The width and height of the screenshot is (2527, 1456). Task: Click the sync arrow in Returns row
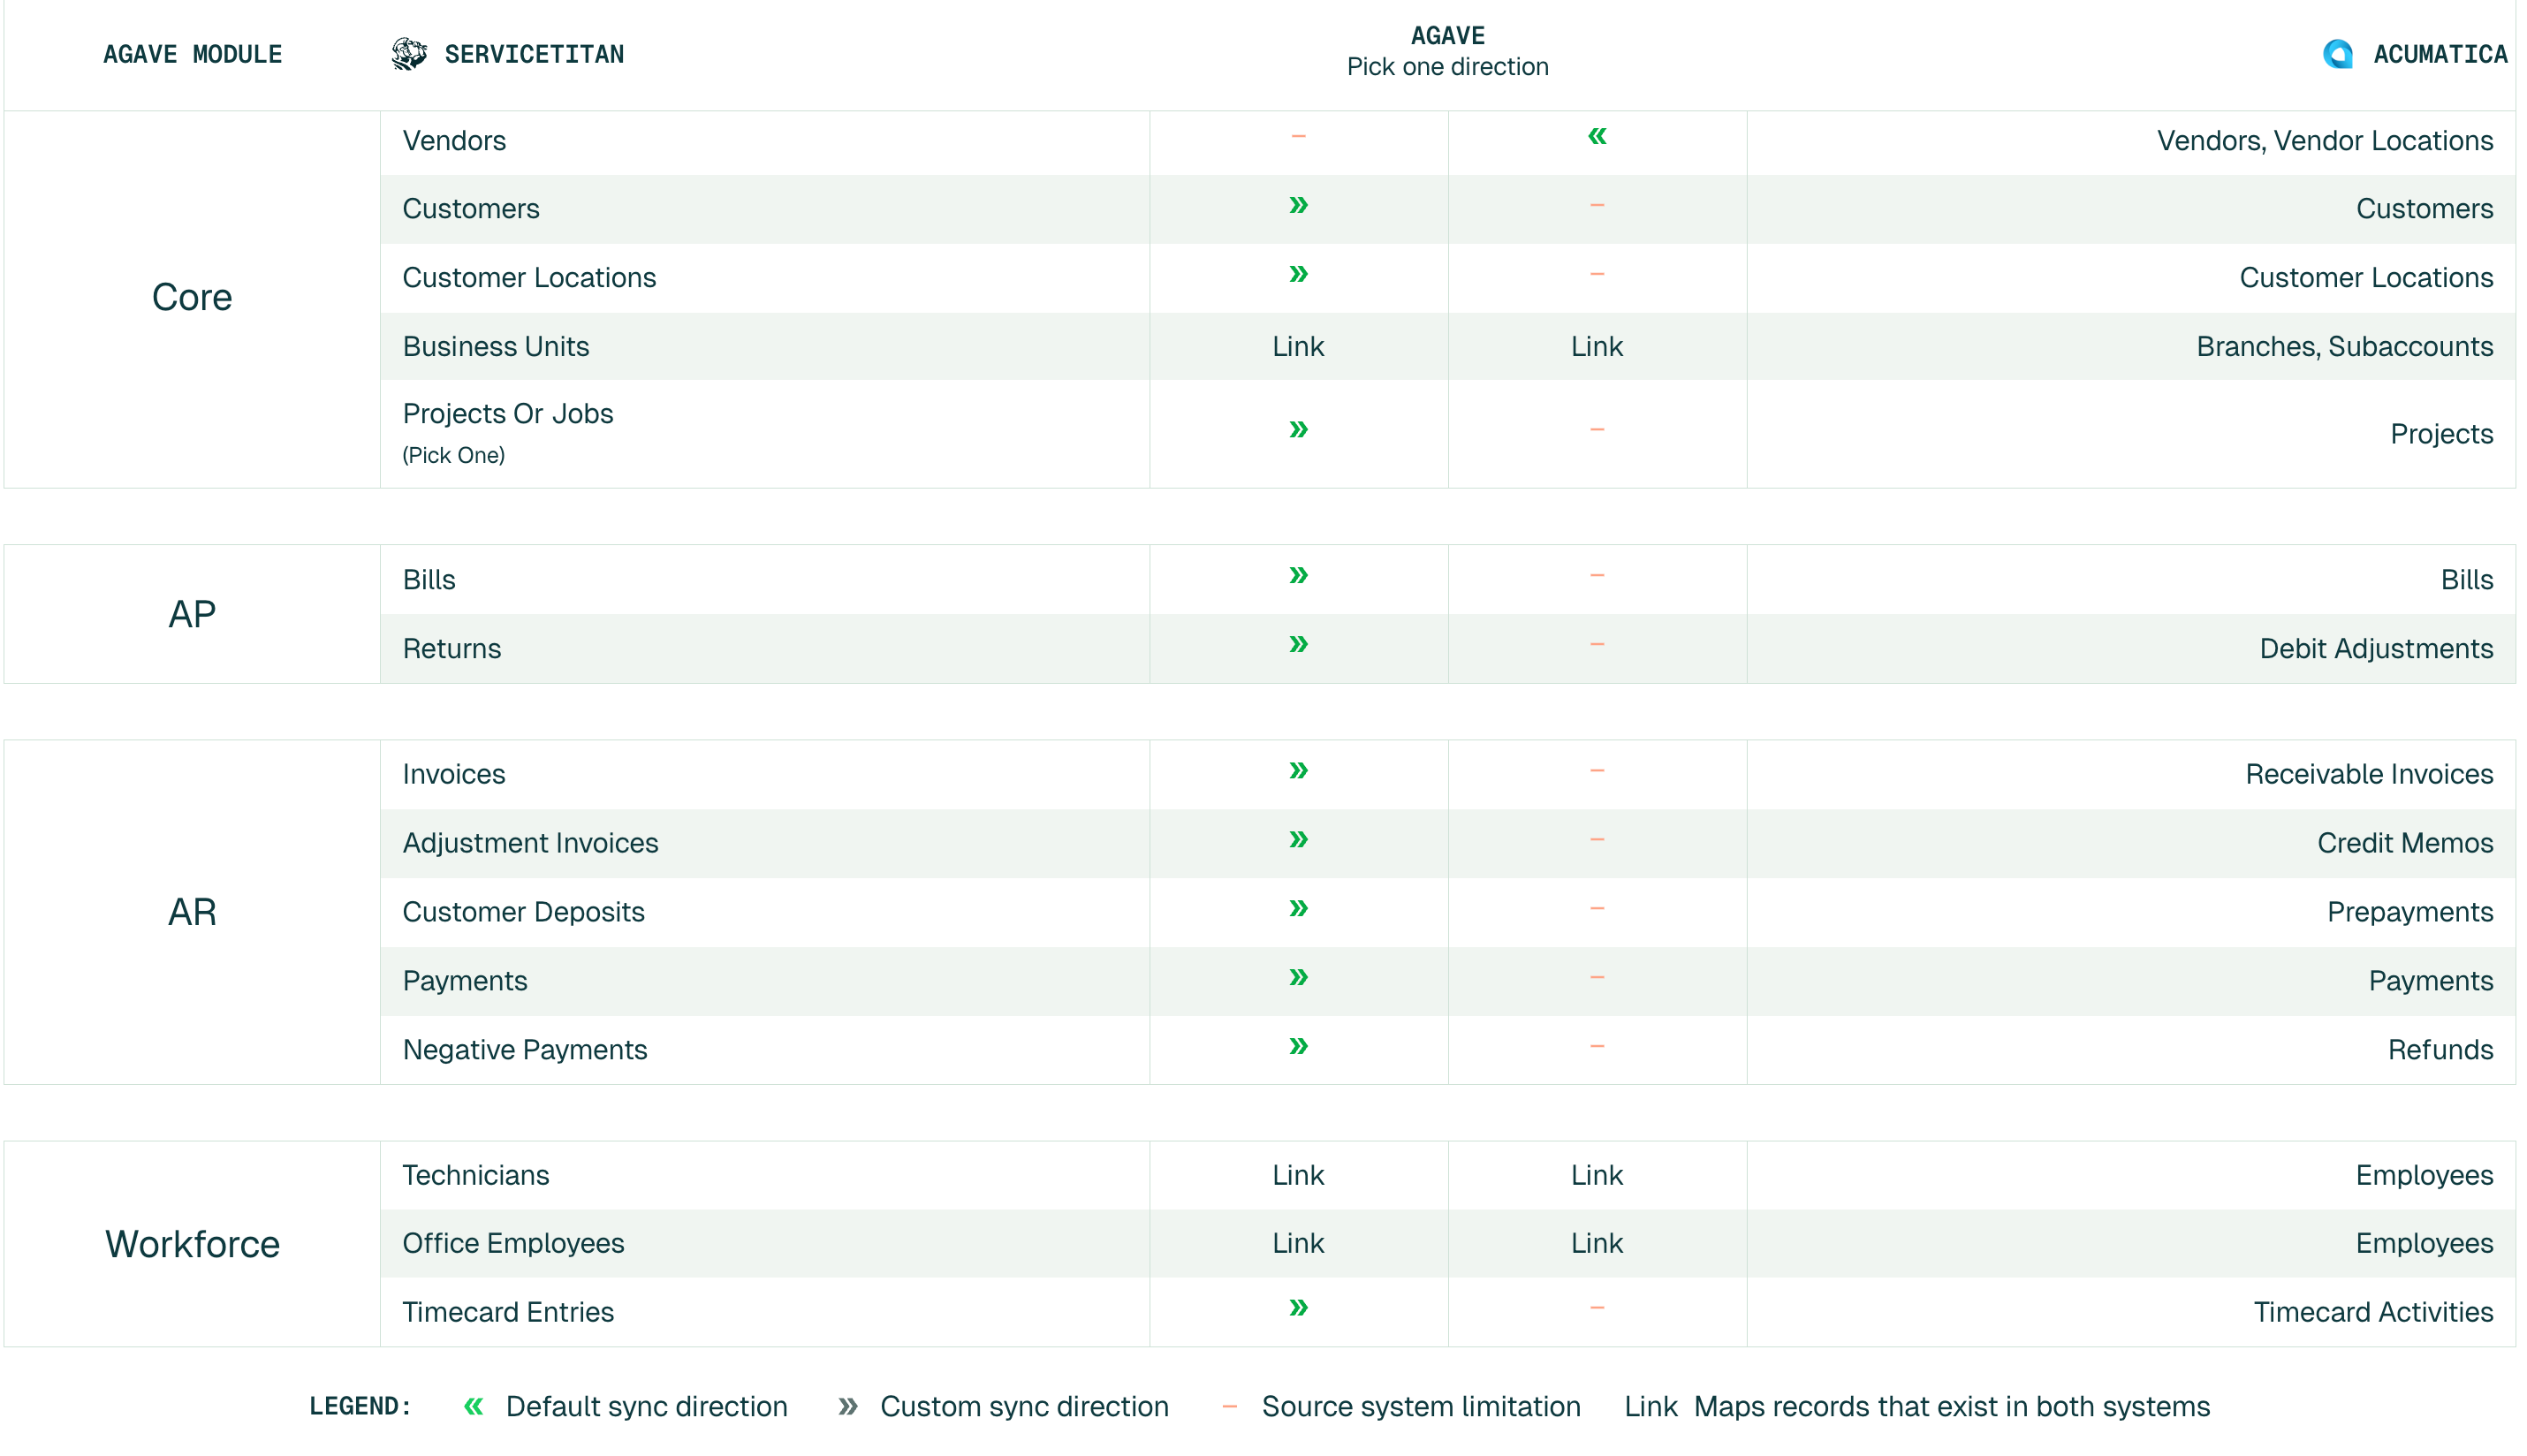(x=1298, y=644)
